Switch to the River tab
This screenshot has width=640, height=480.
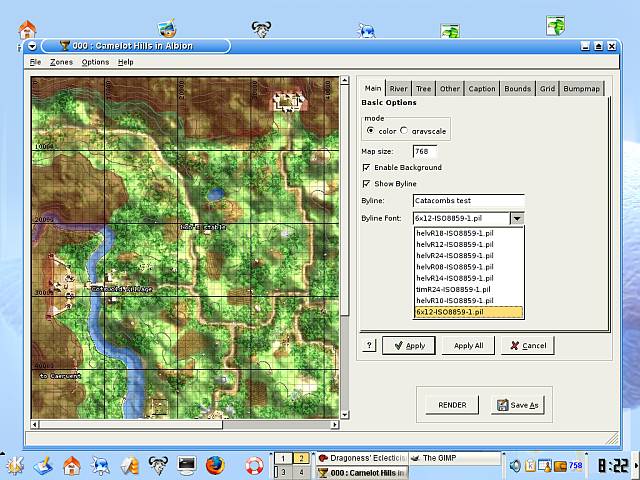tap(398, 88)
